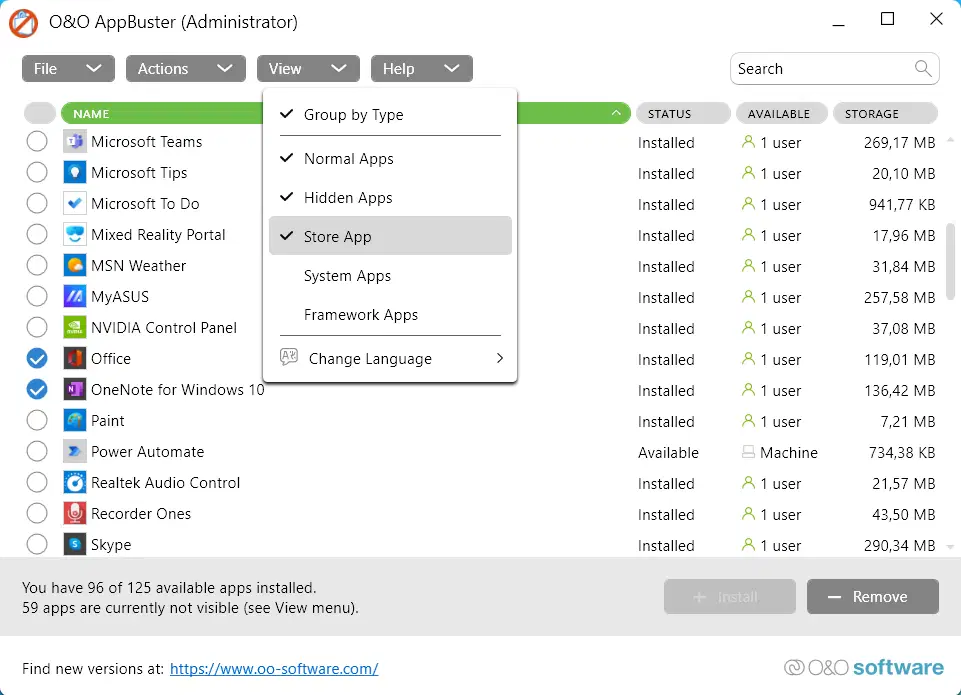
Task: Click the vertical list scrollbar thumb
Action: coord(949,262)
